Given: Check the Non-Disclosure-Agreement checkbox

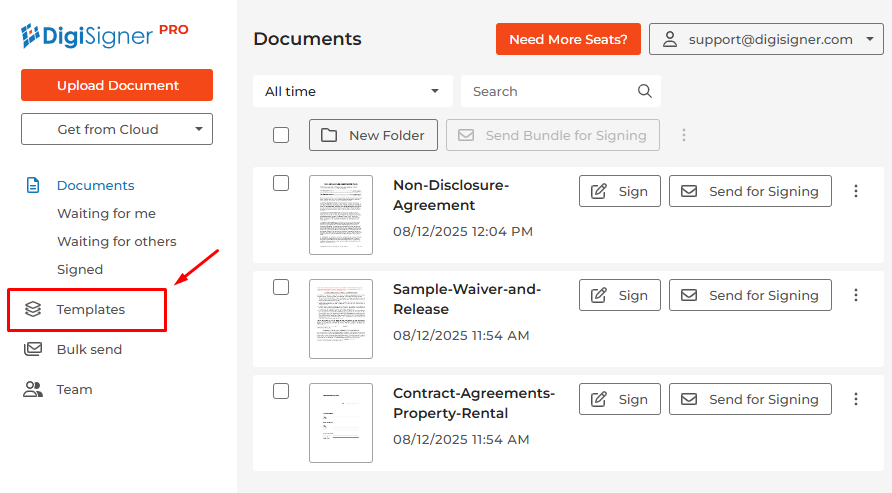Looking at the screenshot, I should point(281,183).
